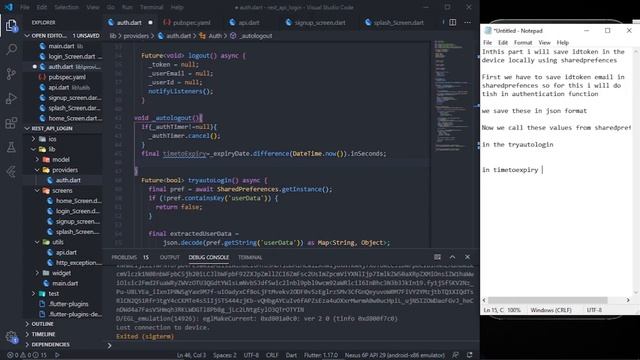This screenshot has height=360, width=640.
Task: Click Flutter 1.17.0 version in status bar
Action: click(321, 355)
